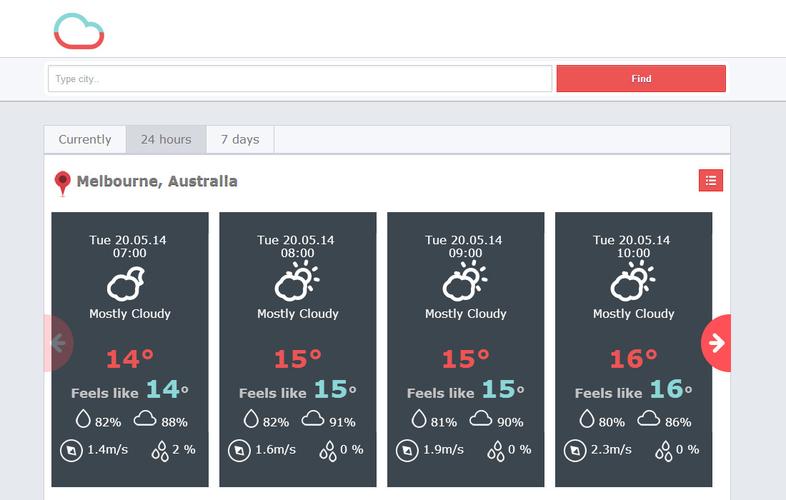The width and height of the screenshot is (786, 500).
Task: Click the red location pin icon
Action: 63,183
